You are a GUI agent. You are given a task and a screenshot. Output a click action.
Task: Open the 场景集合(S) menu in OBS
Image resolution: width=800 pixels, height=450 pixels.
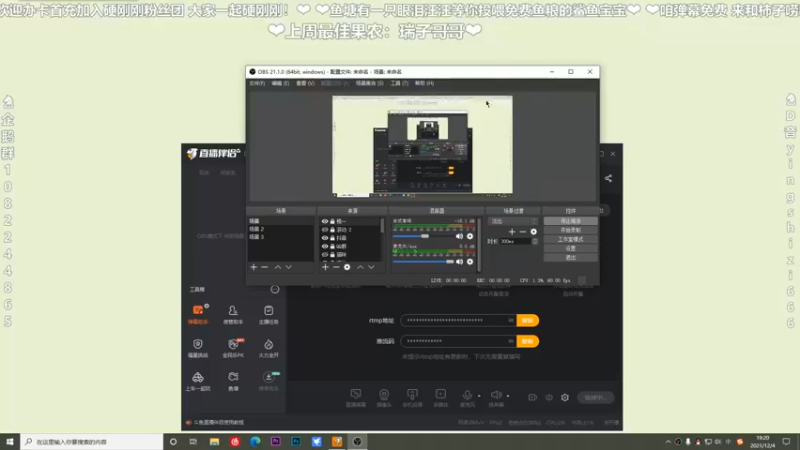369,83
